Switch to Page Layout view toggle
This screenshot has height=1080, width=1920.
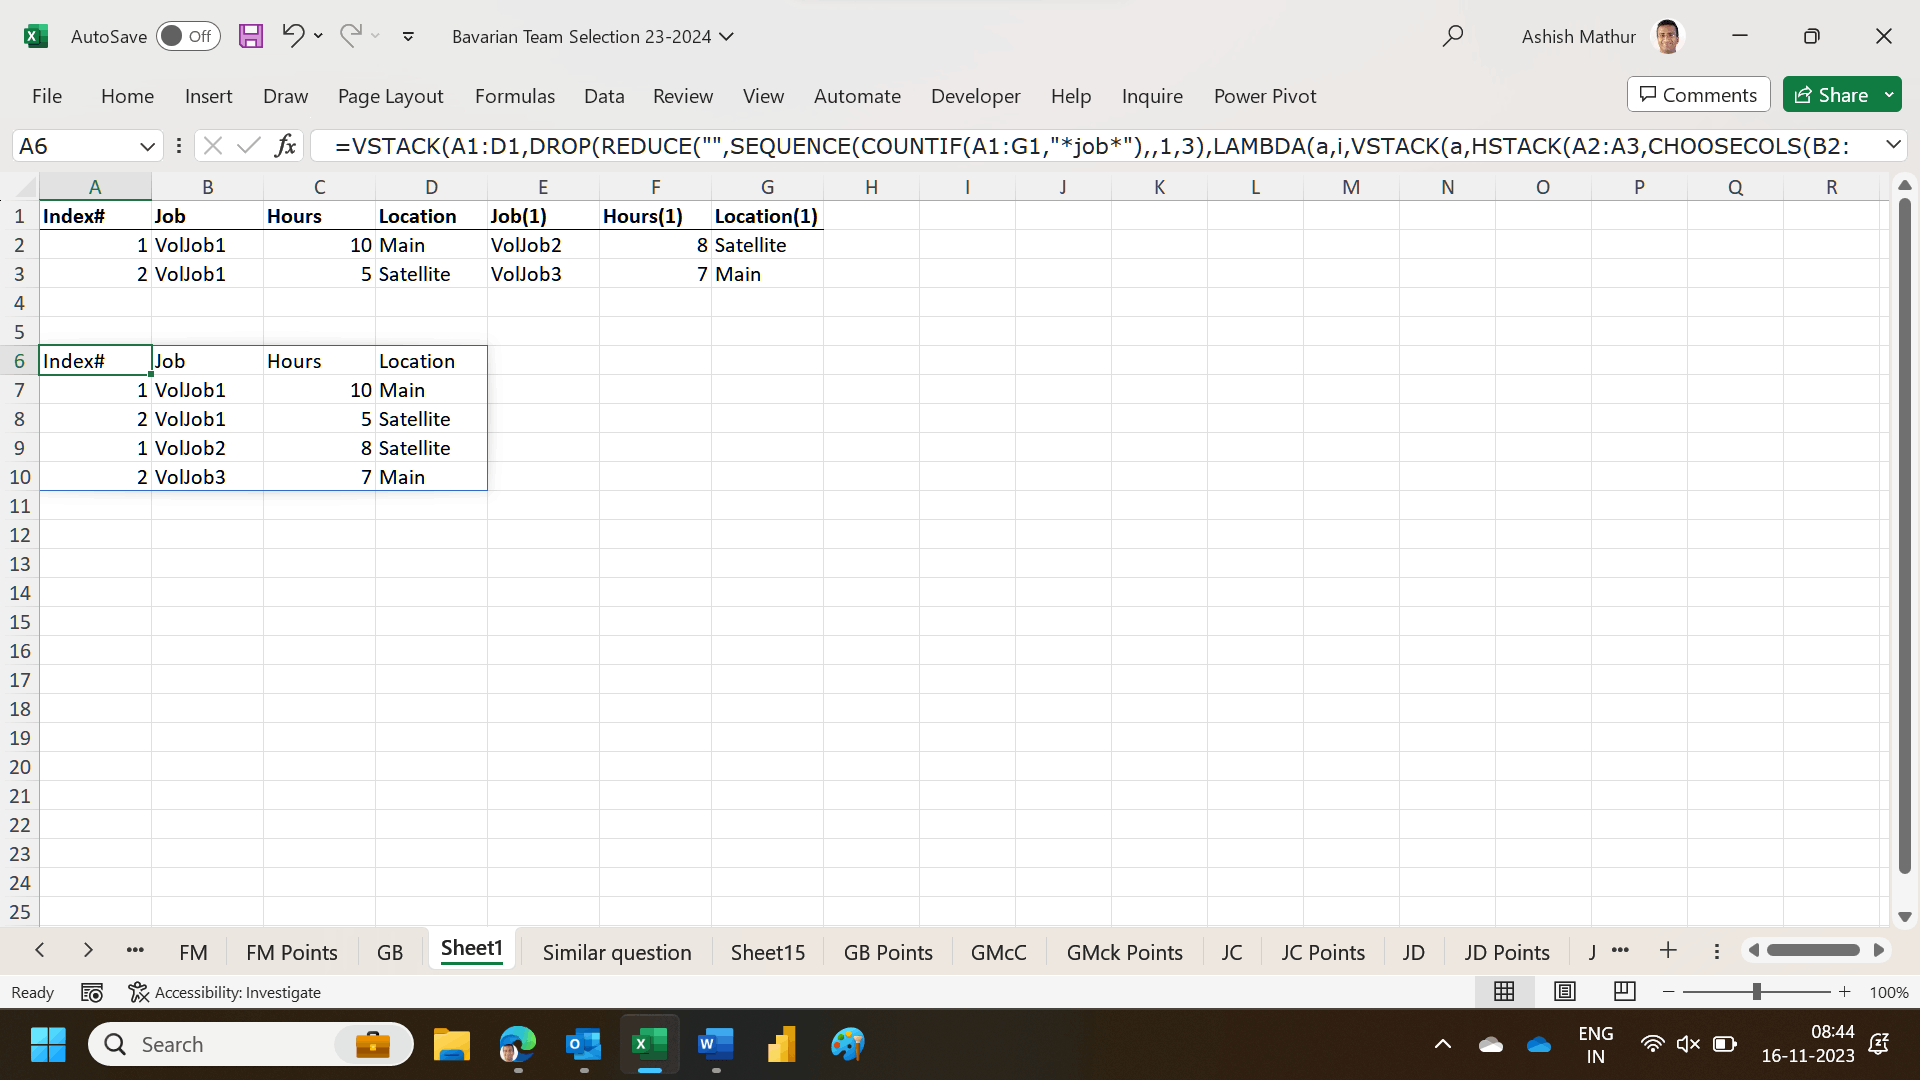(1564, 991)
